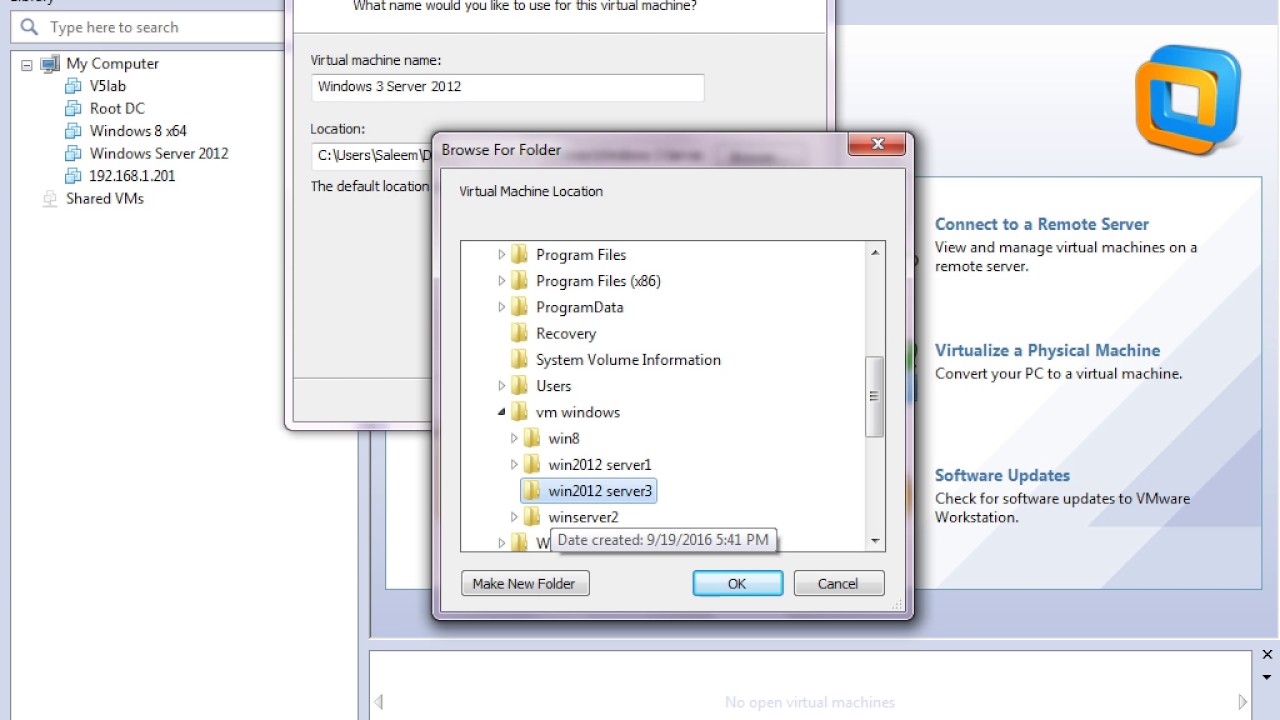Screen dimensions: 1280x720
Task: Expand the winserver2 folder node
Action: (515, 517)
